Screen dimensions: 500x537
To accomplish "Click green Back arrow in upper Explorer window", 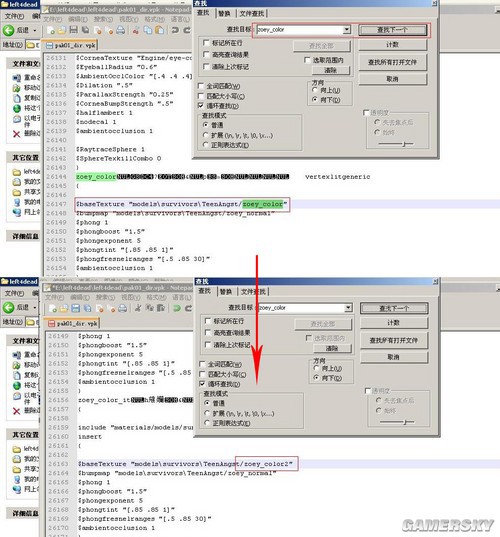I will [8, 30].
